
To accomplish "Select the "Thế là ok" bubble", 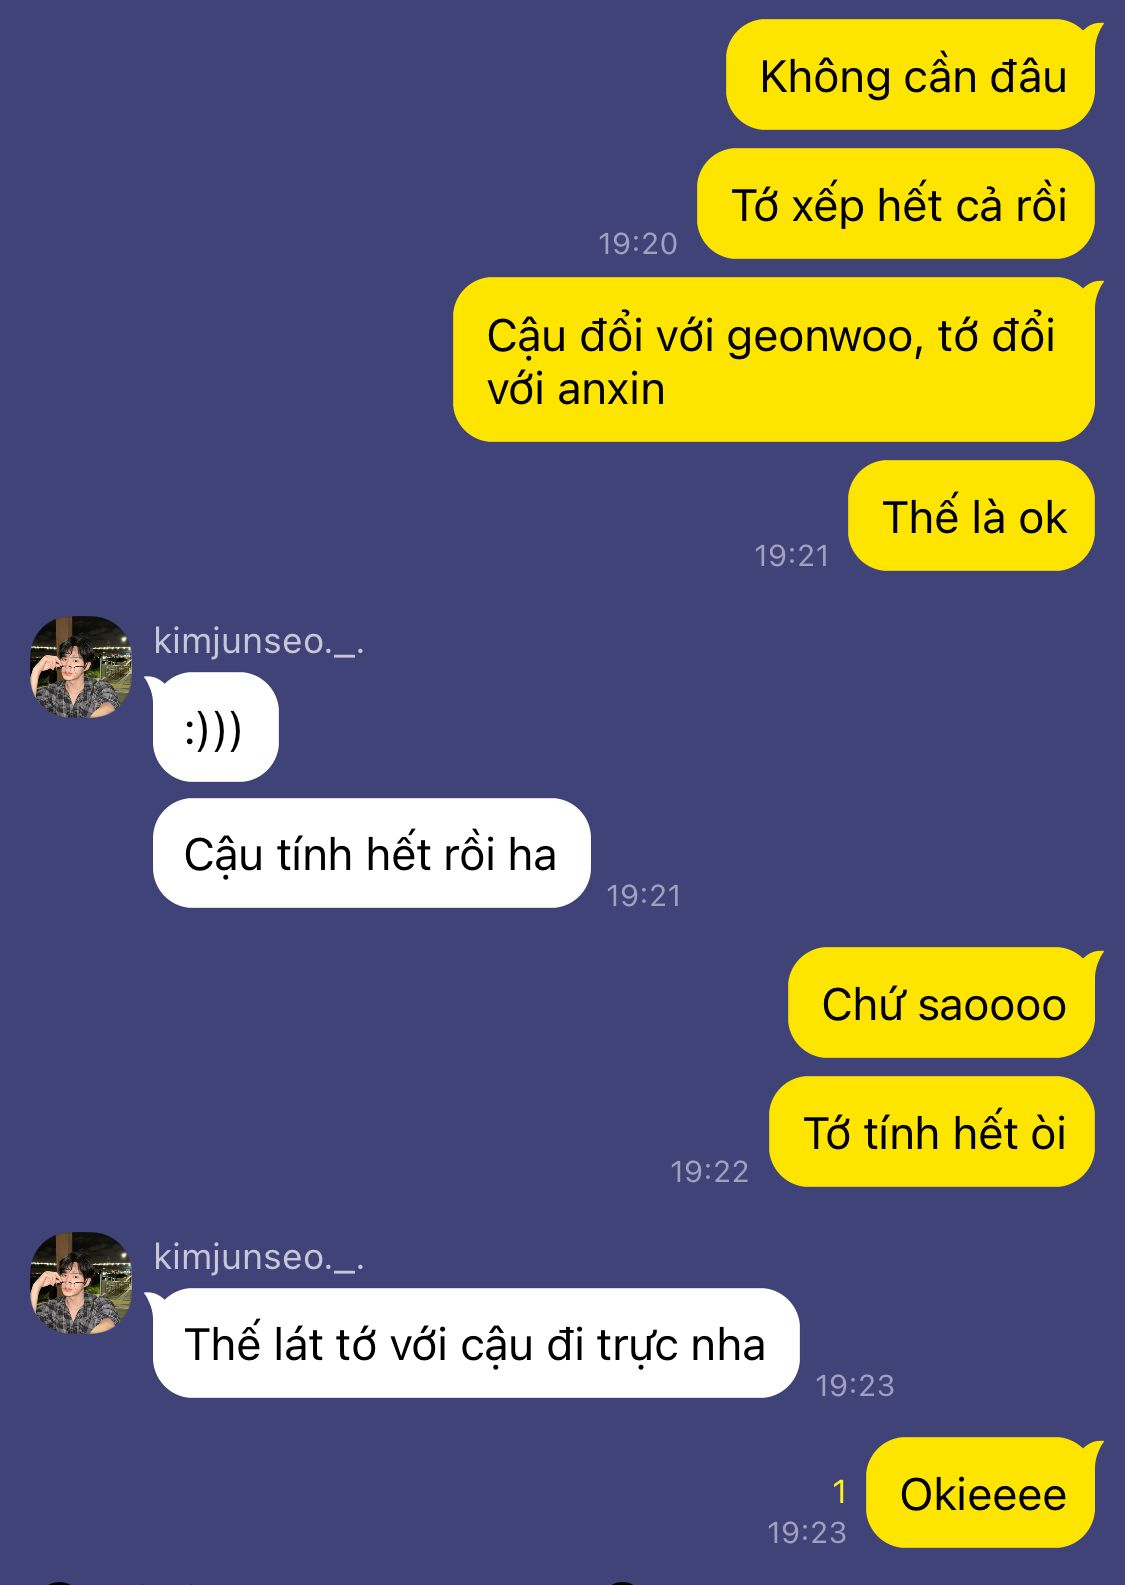I will click(971, 516).
